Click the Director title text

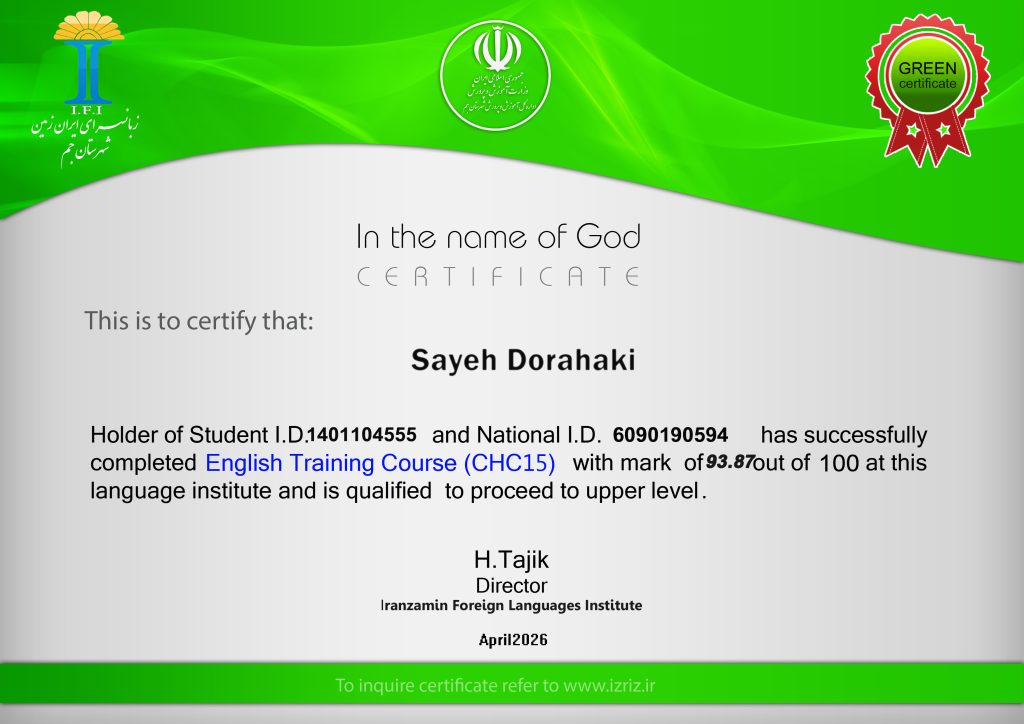pos(511,586)
